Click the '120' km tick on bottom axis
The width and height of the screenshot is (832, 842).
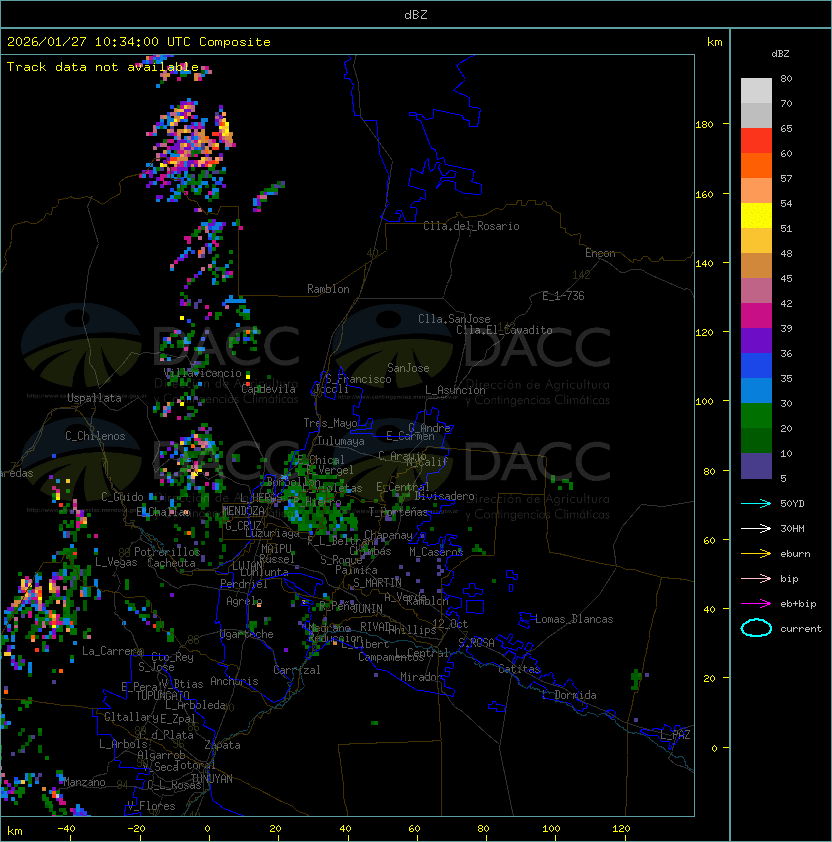point(621,829)
